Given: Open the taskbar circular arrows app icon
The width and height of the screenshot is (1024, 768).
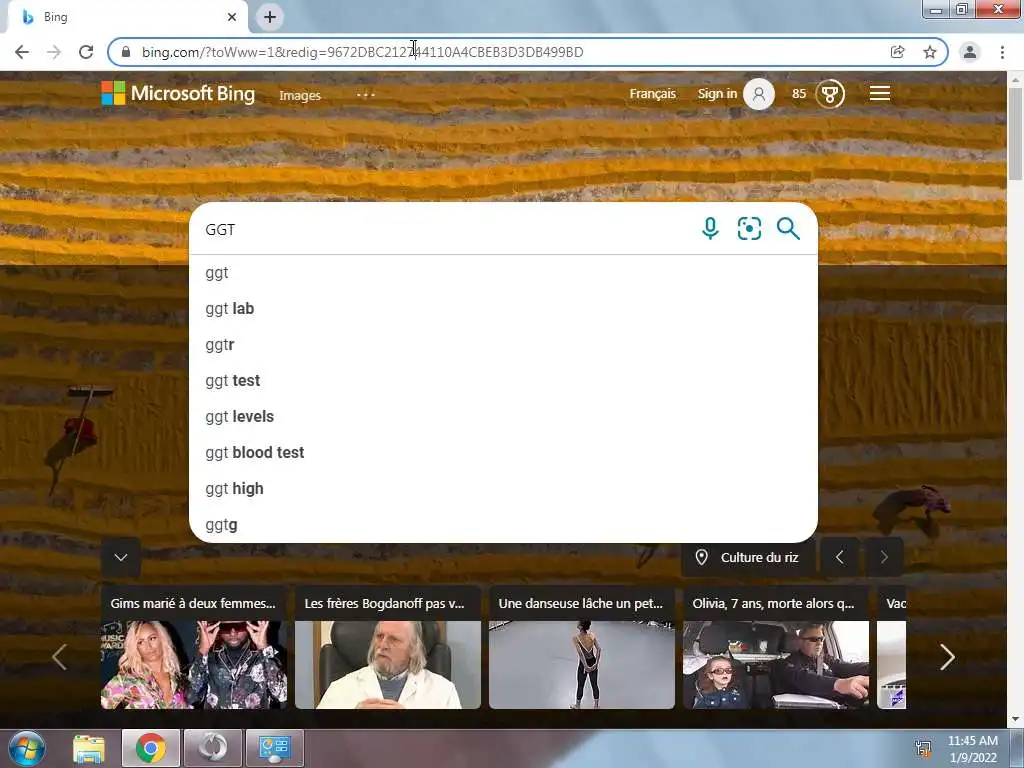Looking at the screenshot, I should point(213,748).
